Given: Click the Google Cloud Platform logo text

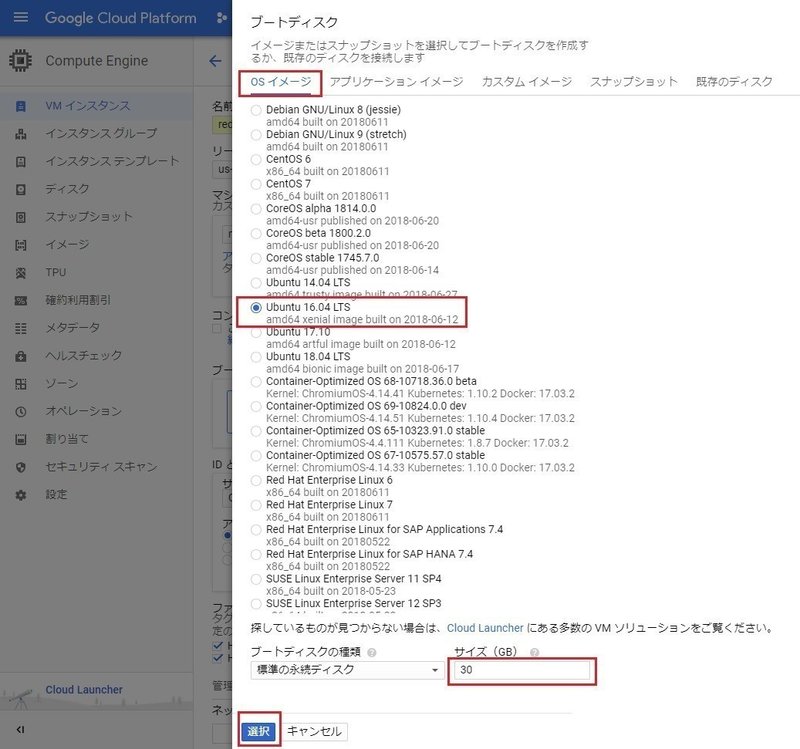Looking at the screenshot, I should coord(120,18).
